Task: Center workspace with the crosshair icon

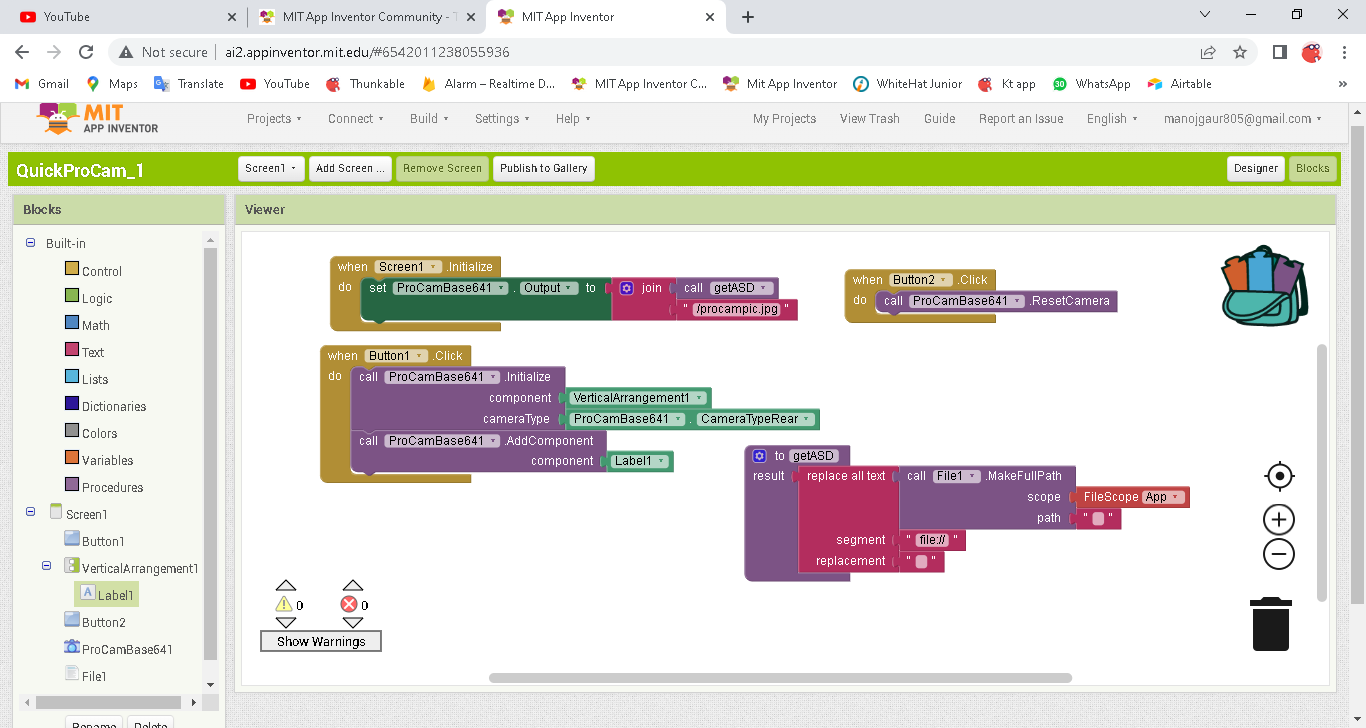Action: click(1279, 477)
